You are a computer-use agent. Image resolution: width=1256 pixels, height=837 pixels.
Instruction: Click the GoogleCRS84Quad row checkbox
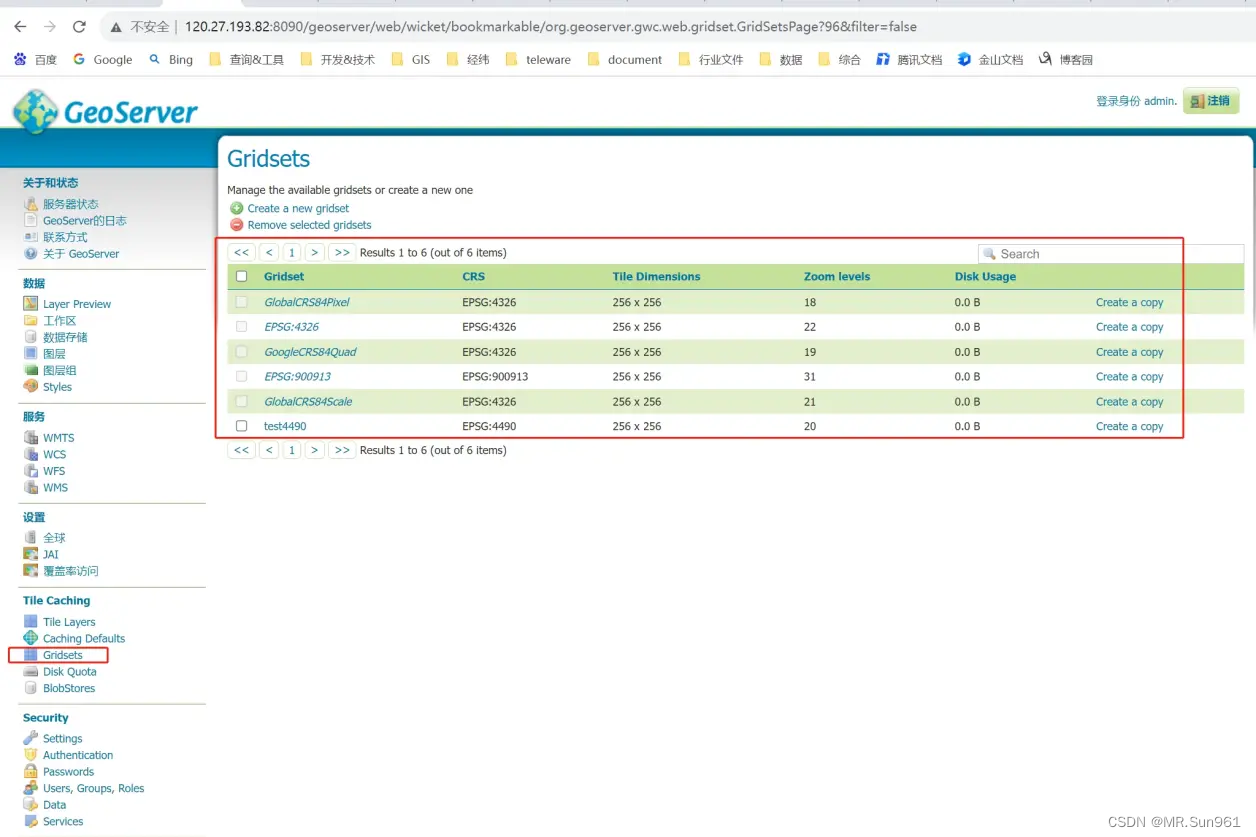click(241, 352)
